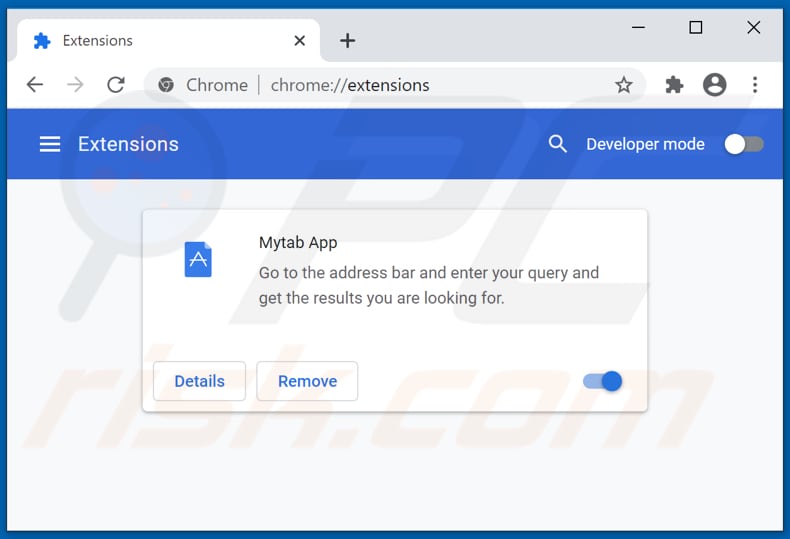This screenshot has width=790, height=539.
Task: Open the Extensions hamburger side menu
Action: pos(50,144)
